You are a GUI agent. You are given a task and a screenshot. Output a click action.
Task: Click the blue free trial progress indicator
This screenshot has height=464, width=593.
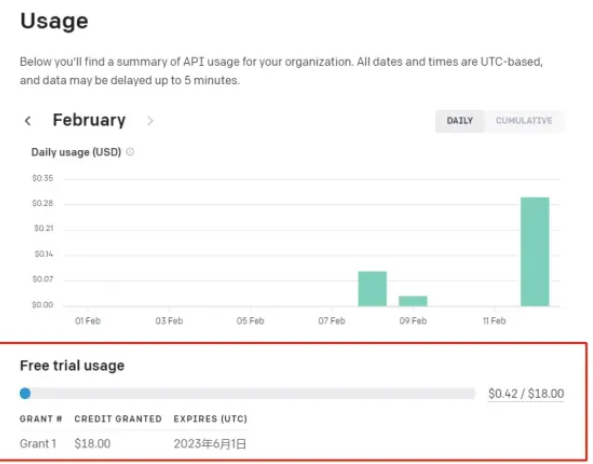point(25,393)
